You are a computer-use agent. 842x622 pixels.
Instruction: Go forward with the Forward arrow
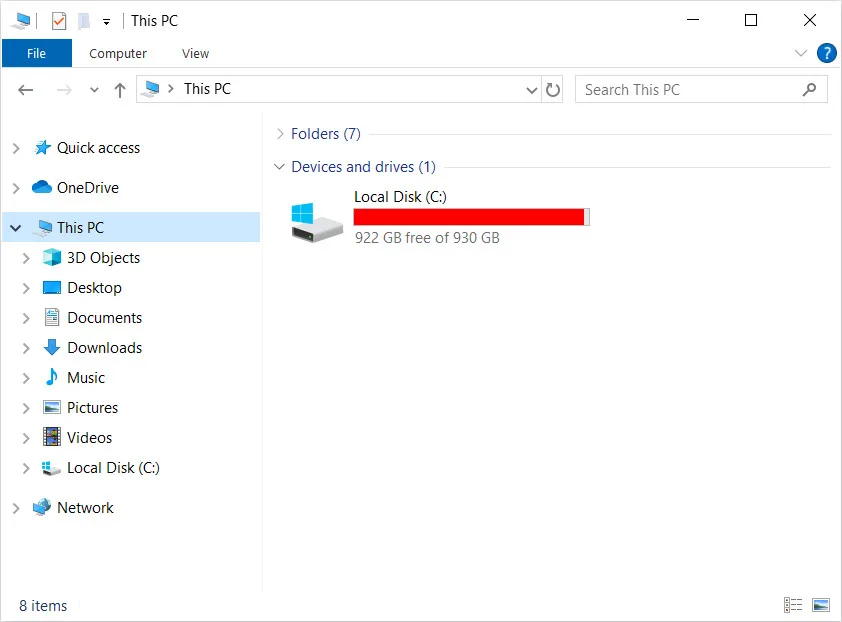[x=64, y=90]
